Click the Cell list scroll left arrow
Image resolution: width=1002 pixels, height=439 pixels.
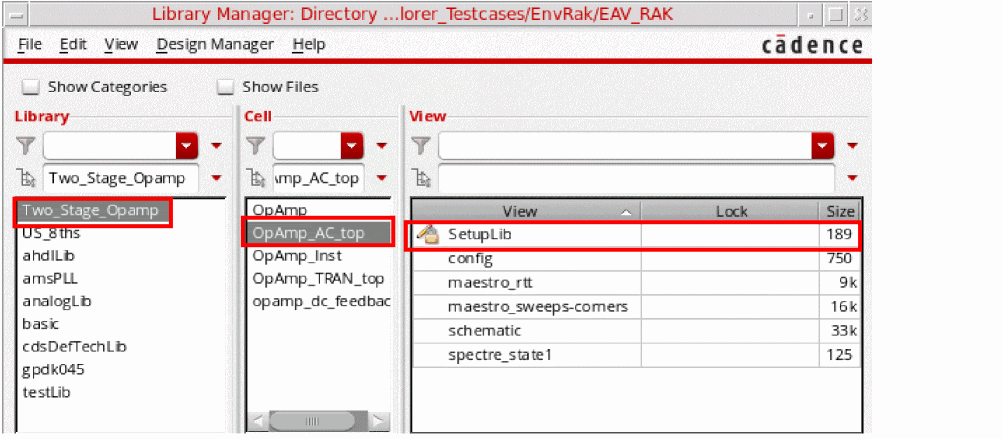tap(257, 421)
